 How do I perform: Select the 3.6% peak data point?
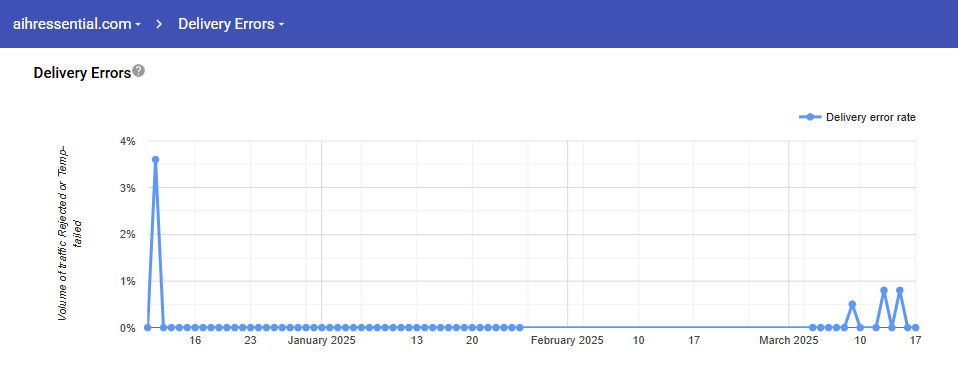pos(155,159)
